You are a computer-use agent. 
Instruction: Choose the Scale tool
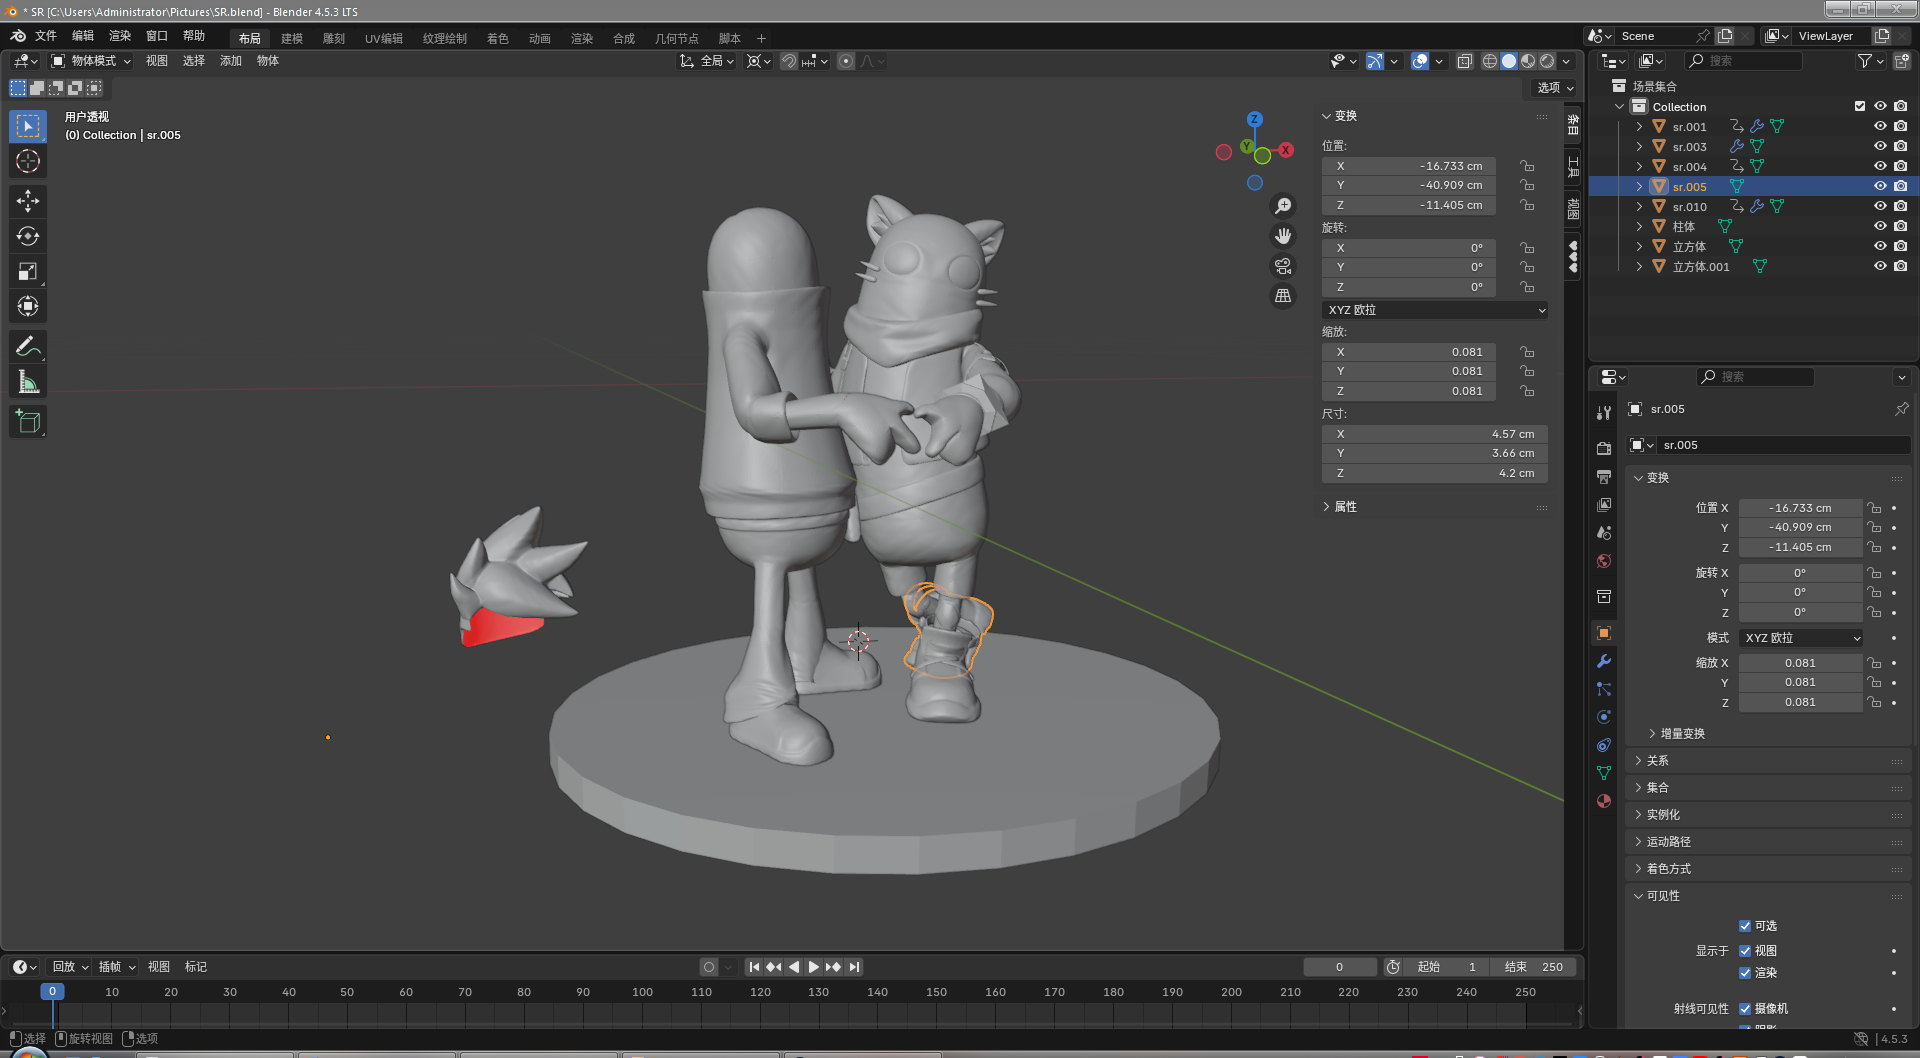tap(28, 271)
